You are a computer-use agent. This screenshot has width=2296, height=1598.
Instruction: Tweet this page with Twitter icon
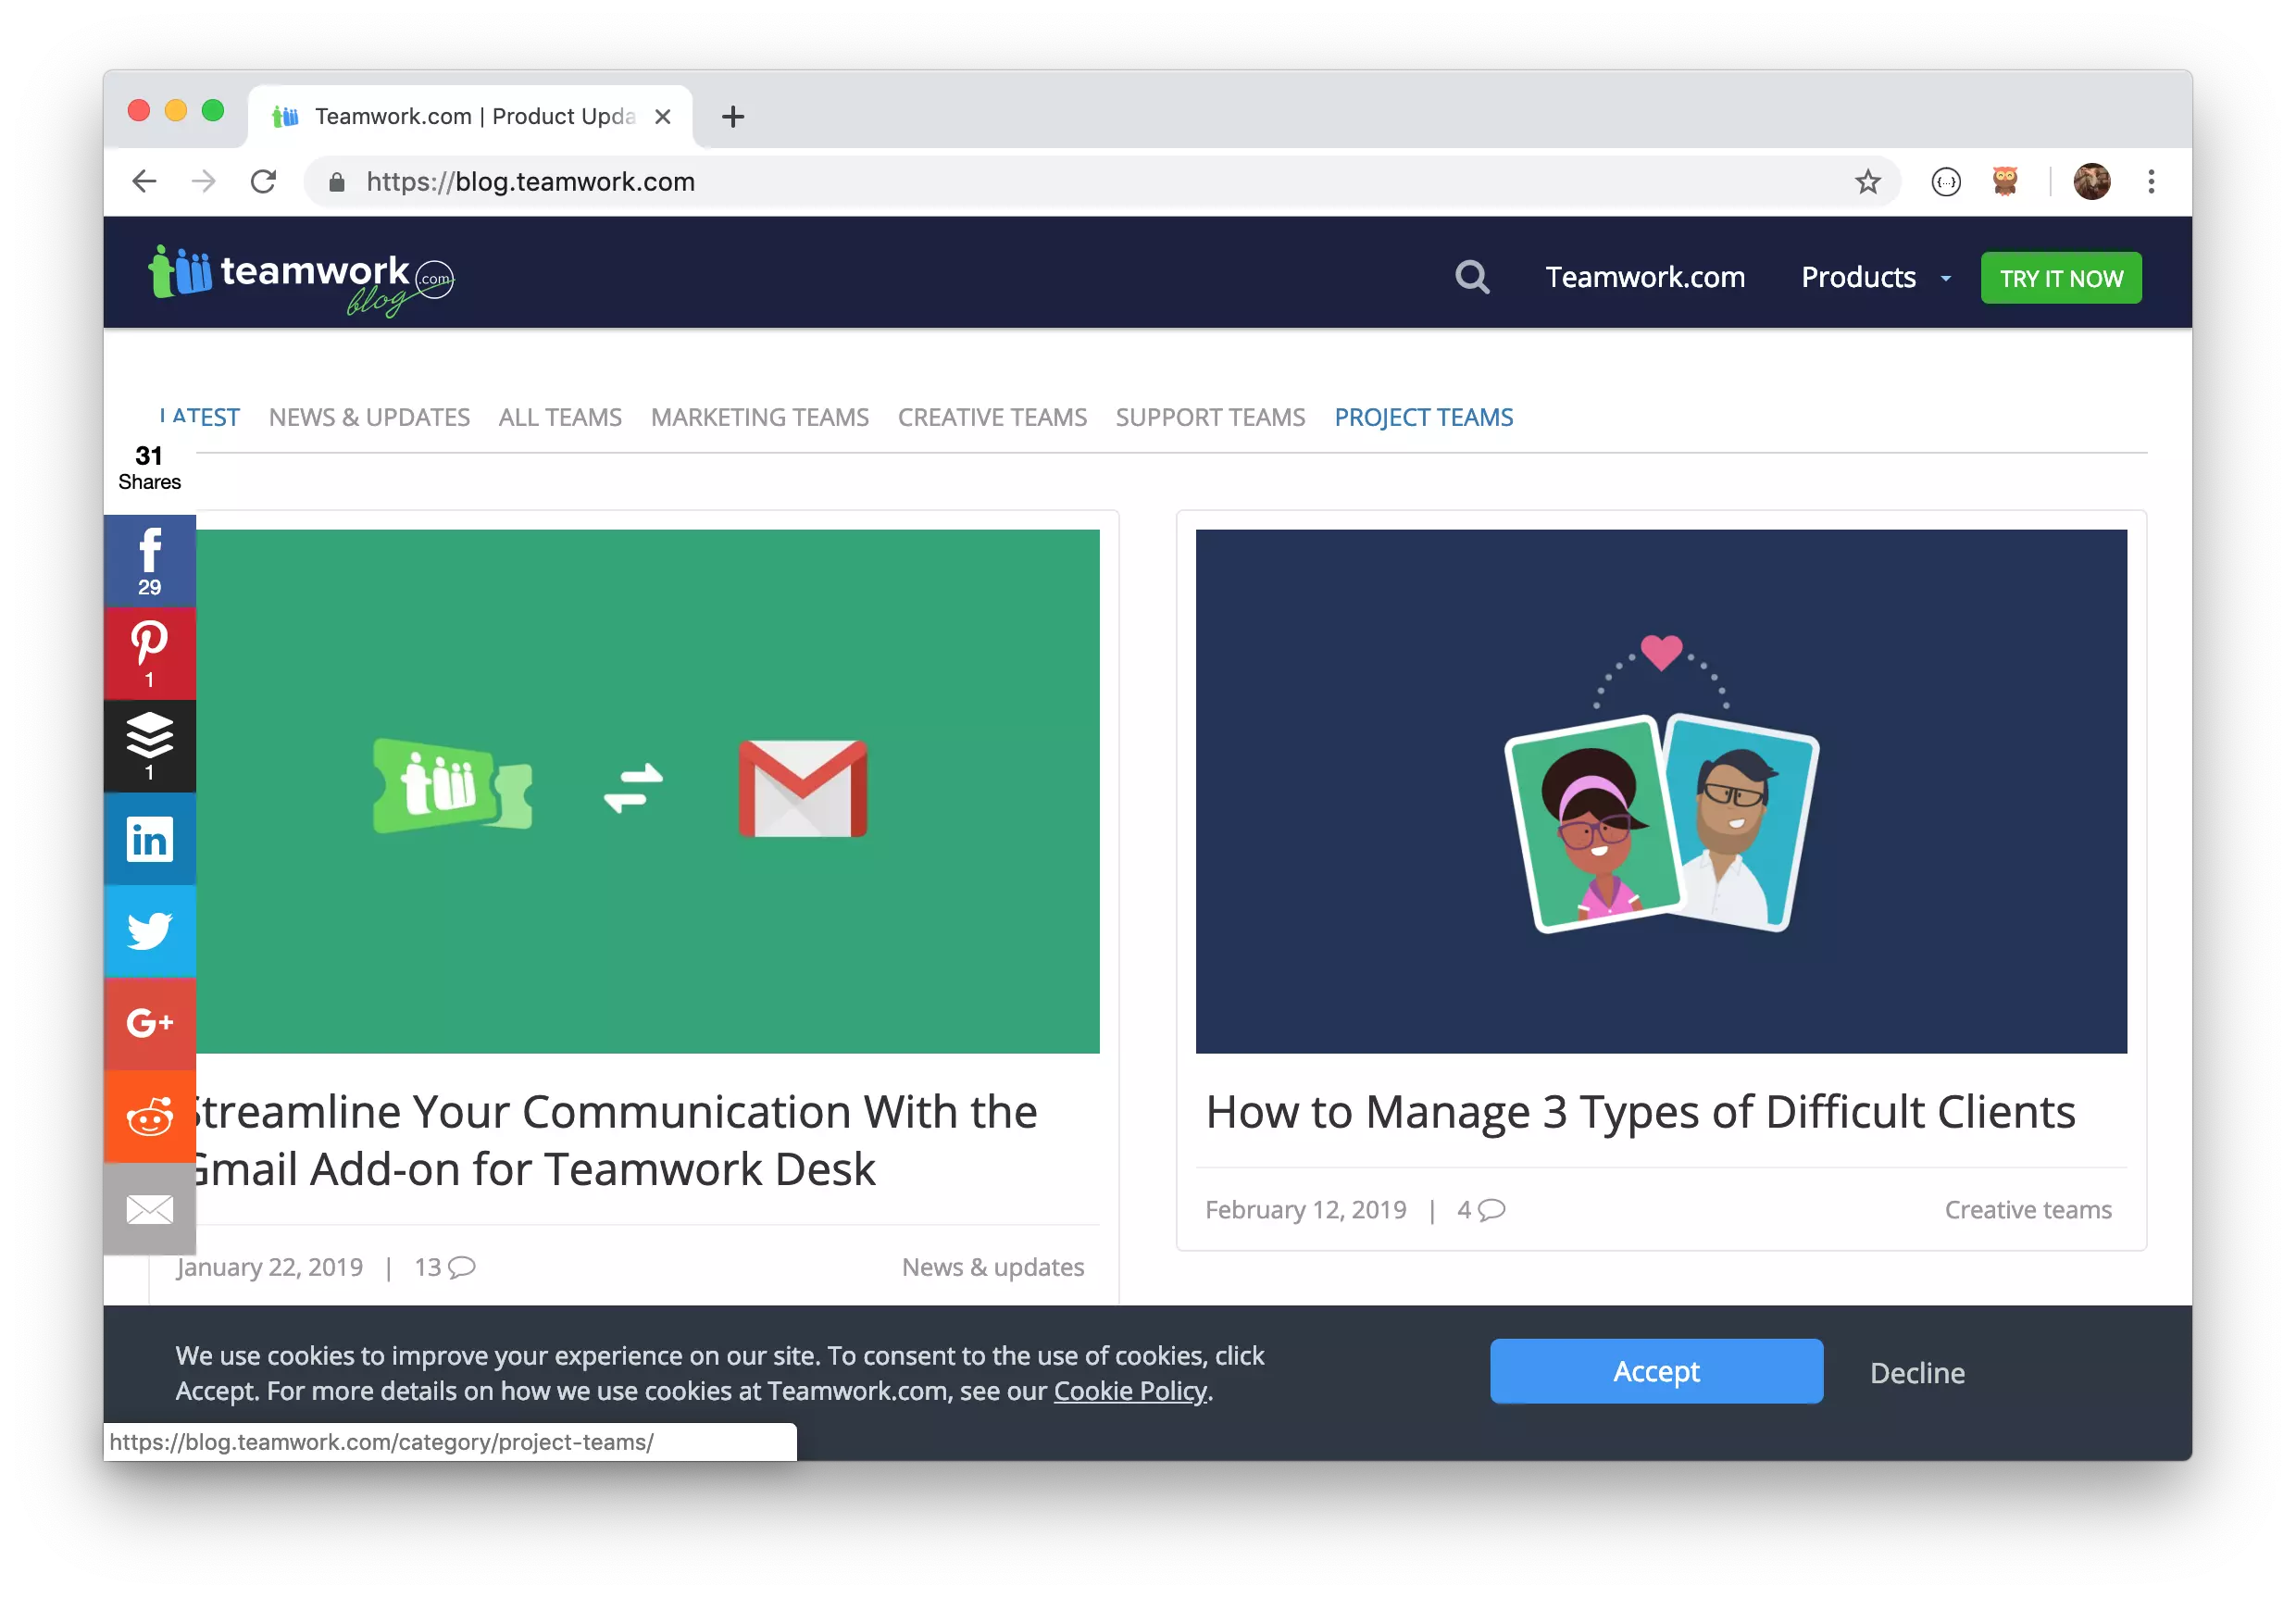149,931
